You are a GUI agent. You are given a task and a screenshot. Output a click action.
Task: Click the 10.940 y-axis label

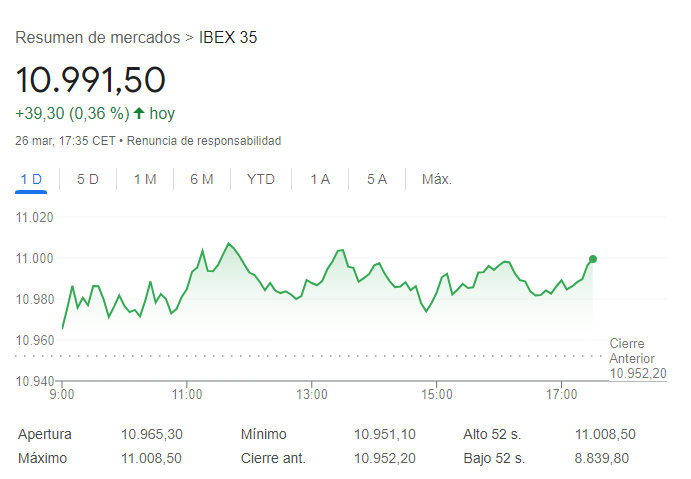[34, 381]
